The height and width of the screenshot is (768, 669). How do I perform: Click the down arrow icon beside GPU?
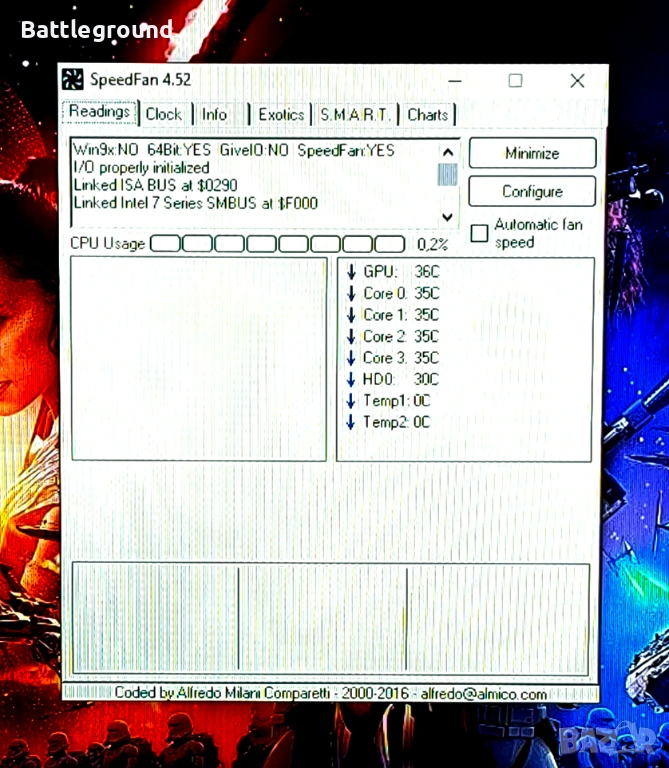click(351, 271)
